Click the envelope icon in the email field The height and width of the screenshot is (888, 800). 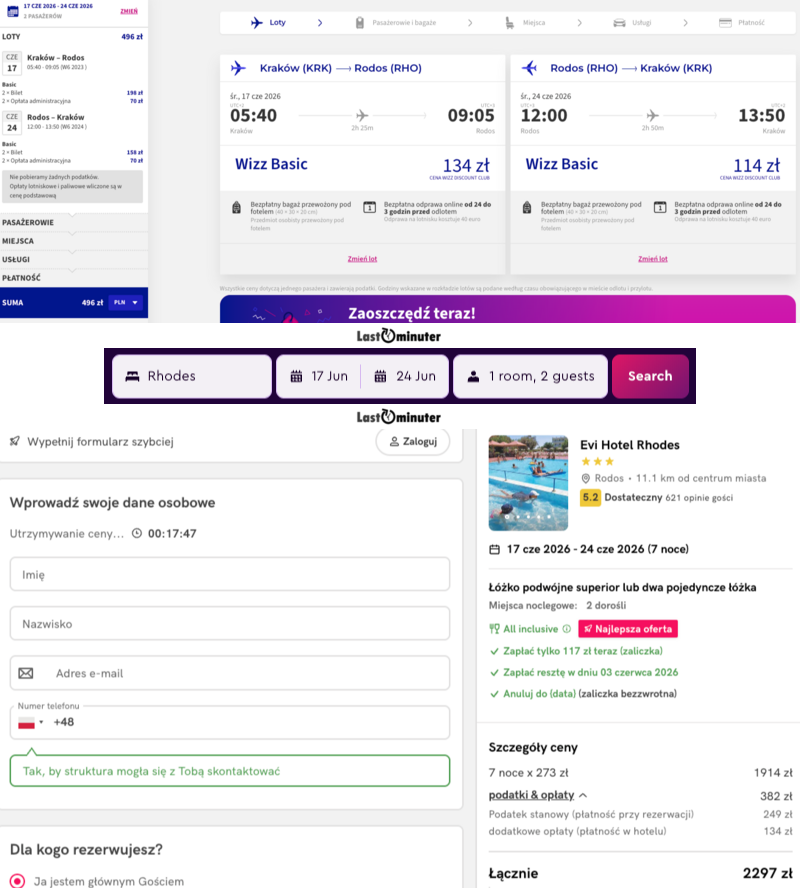click(x=26, y=673)
